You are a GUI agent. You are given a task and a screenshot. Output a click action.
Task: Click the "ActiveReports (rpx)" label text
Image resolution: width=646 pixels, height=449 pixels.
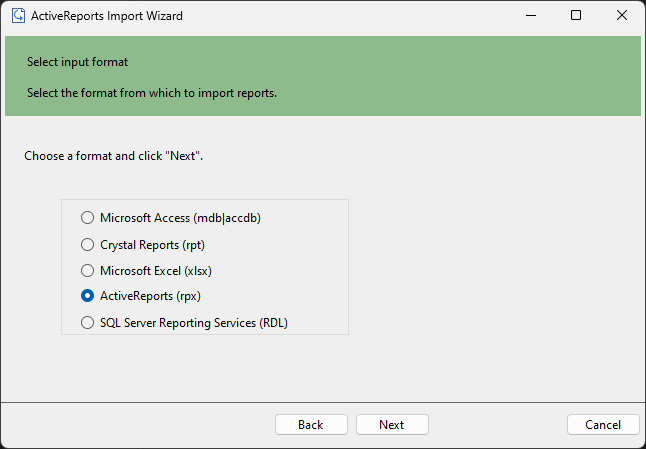point(150,296)
